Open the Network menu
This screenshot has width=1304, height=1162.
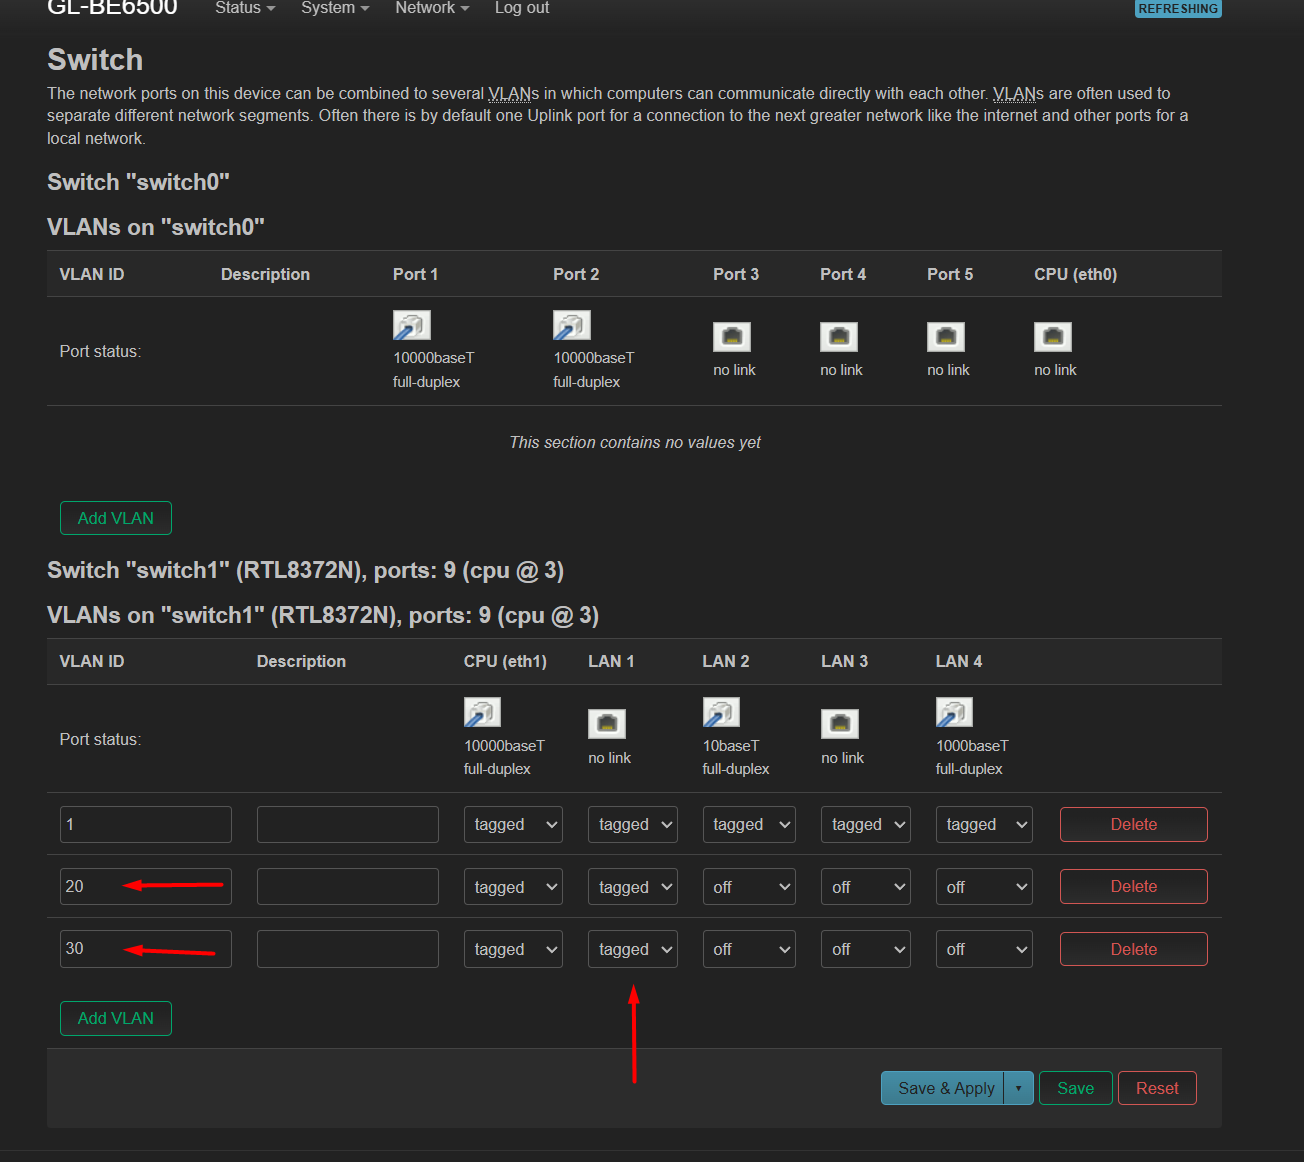click(x=432, y=8)
